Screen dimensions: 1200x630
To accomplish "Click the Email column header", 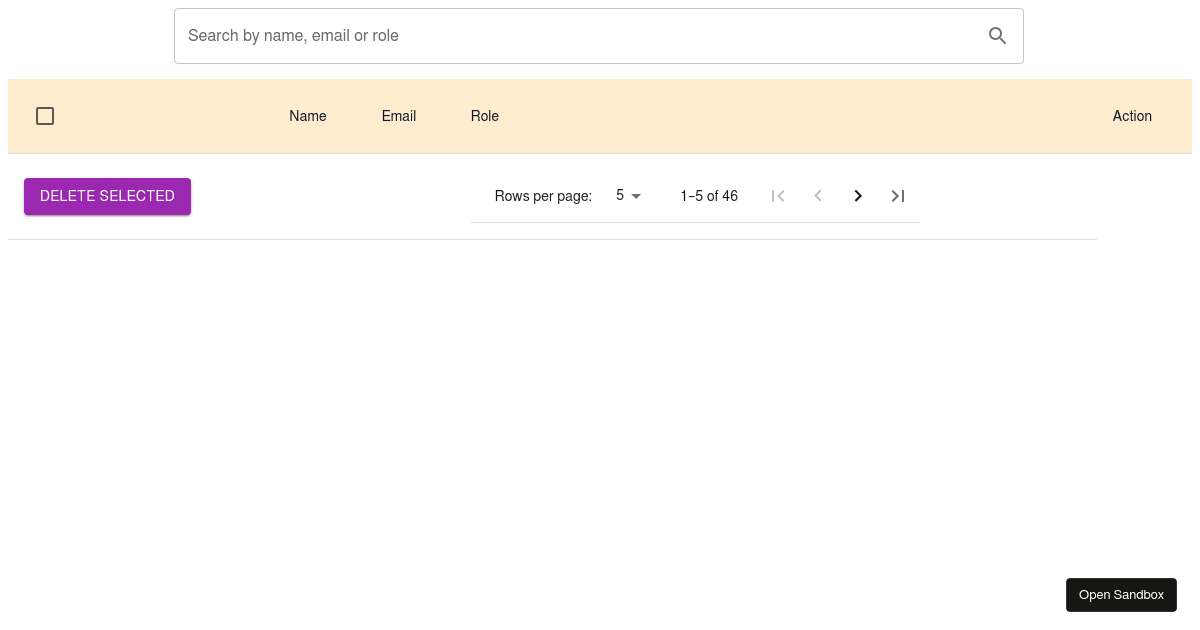I will pyautogui.click(x=399, y=116).
